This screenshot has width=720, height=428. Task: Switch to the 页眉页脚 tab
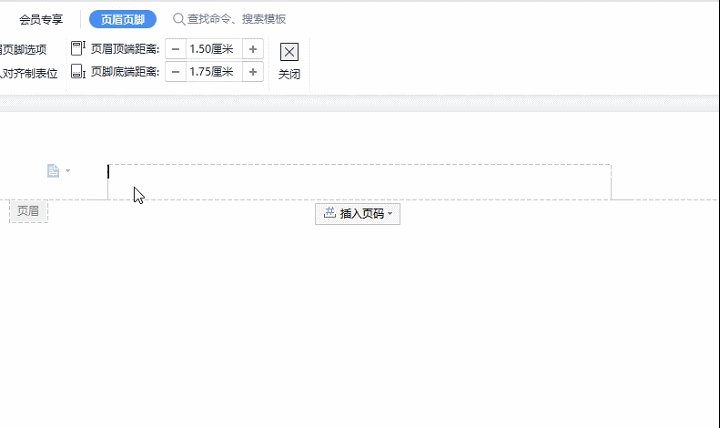[122, 19]
